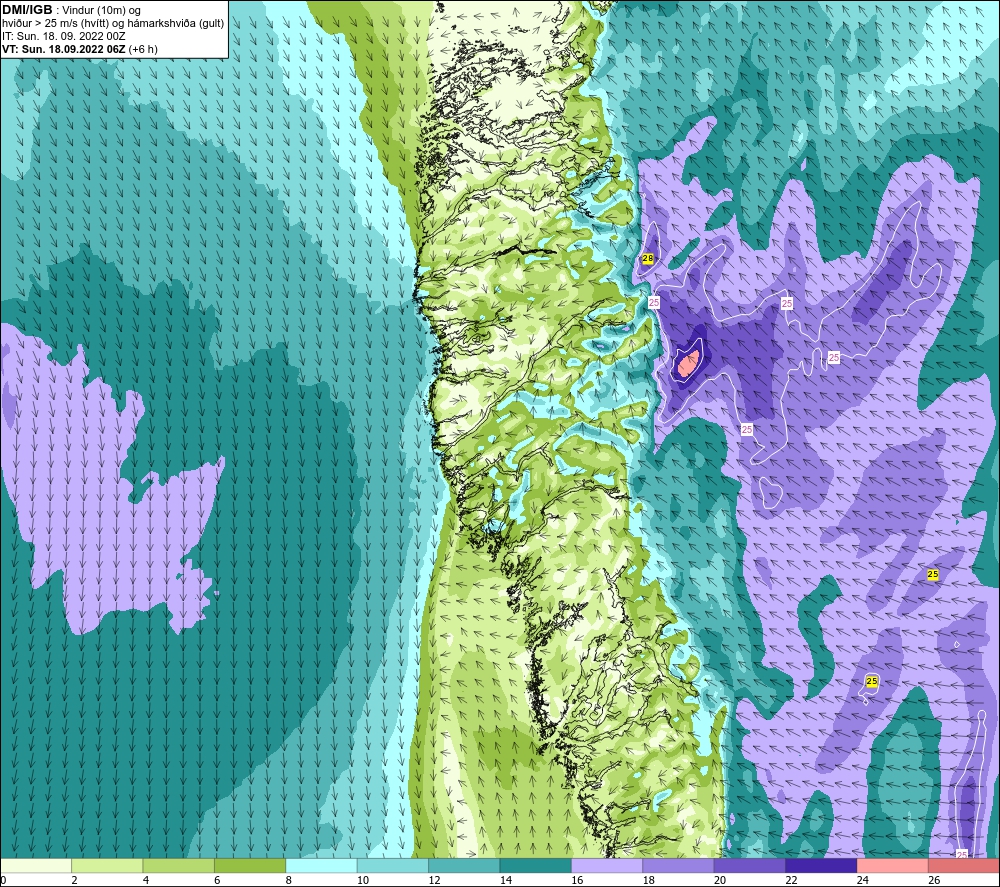This screenshot has height=887, width=1000.
Task: Click the 24–26 m/s pink legend swatch
Action: tap(893, 865)
